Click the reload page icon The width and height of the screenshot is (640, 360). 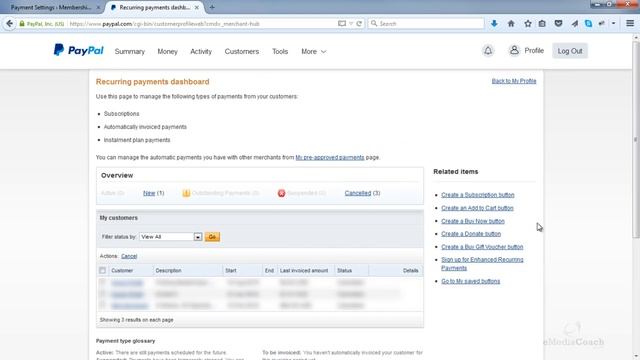(x=359, y=24)
